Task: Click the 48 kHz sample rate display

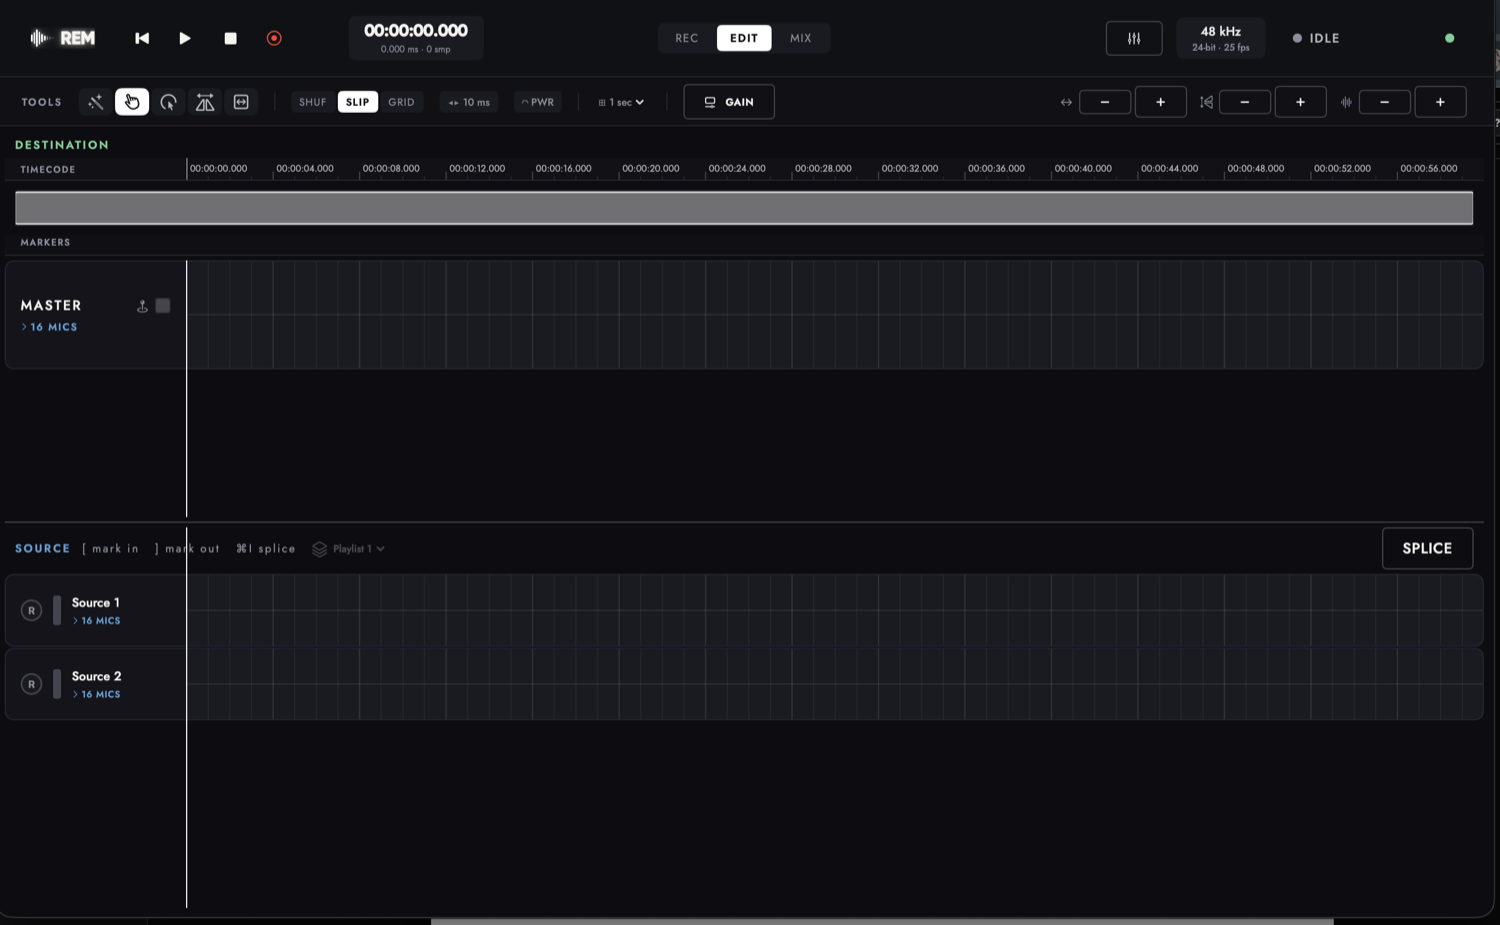Action: click(1221, 38)
